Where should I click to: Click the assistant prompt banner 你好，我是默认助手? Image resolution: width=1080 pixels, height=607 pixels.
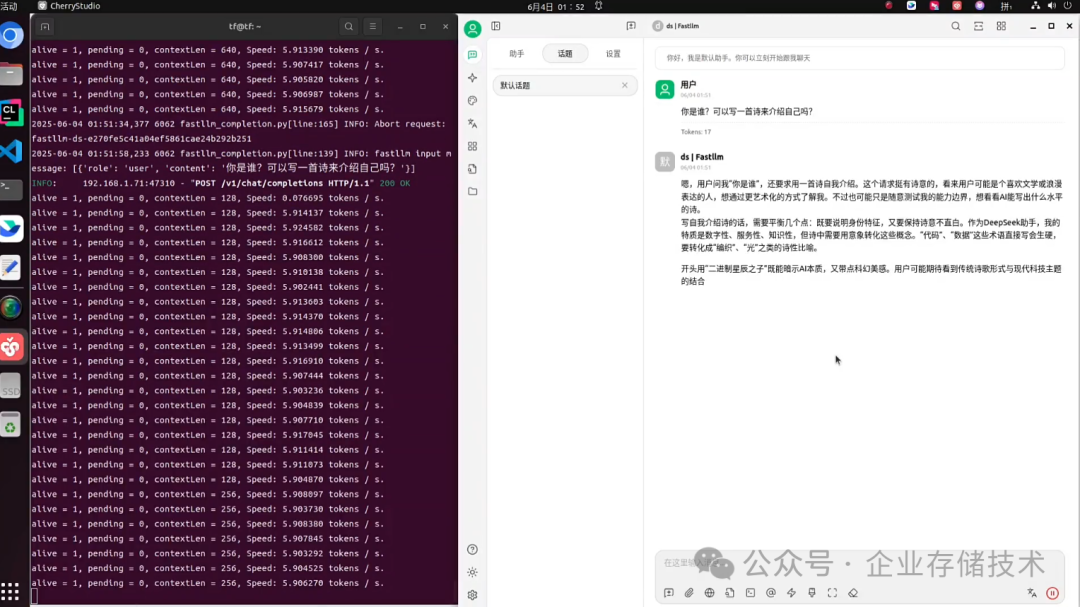[860, 58]
